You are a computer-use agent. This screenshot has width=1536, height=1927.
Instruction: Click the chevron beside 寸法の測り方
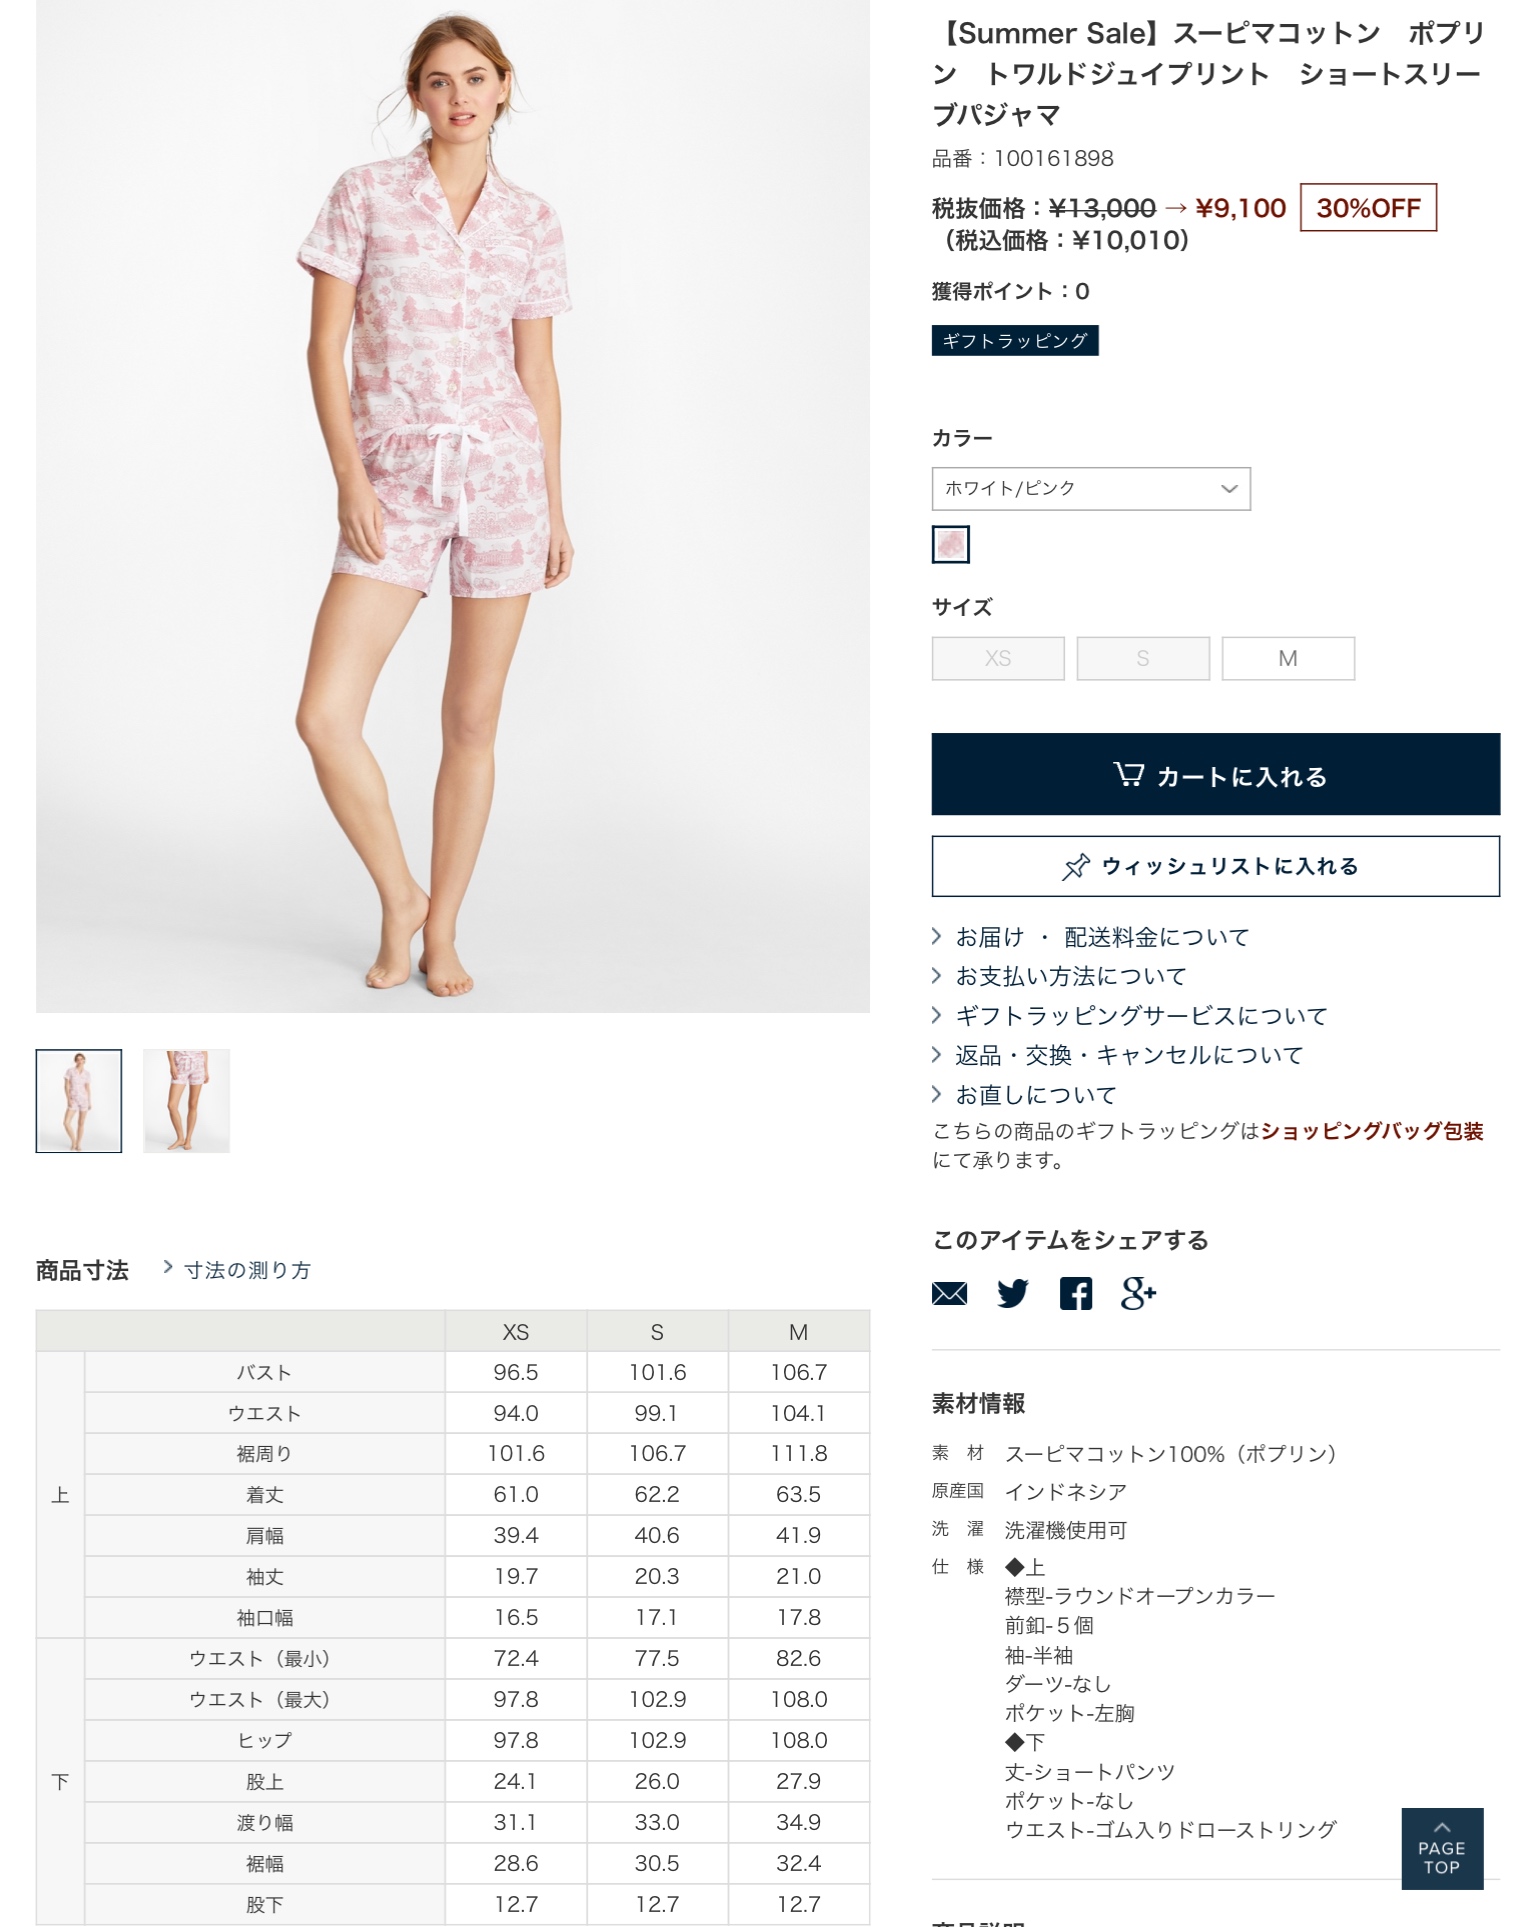[x=168, y=1268]
